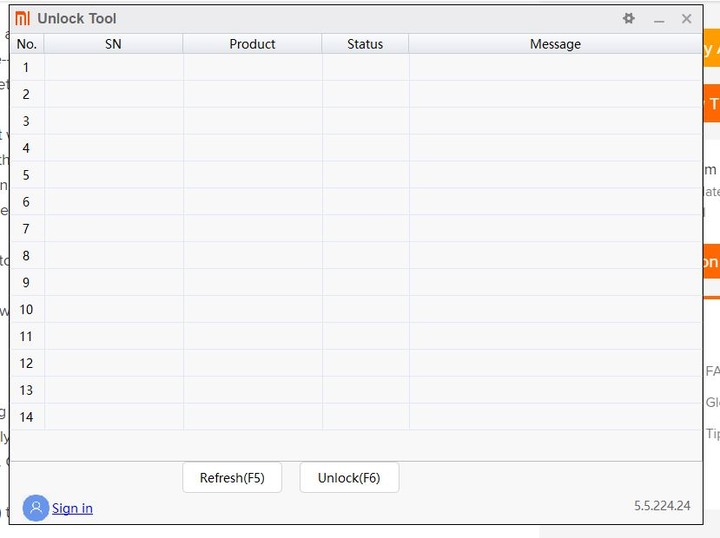Select row number 3

(x=356, y=121)
